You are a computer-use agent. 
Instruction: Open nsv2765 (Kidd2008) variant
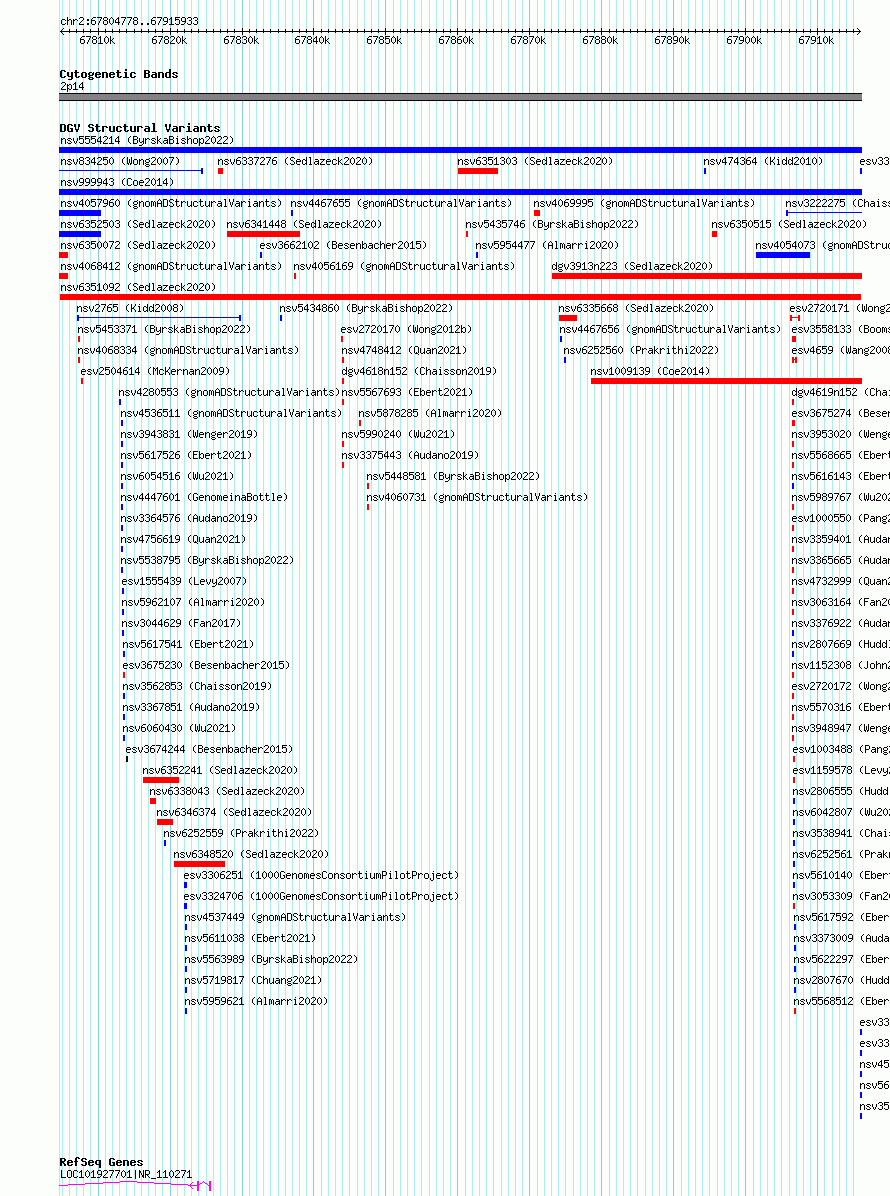(x=130, y=308)
